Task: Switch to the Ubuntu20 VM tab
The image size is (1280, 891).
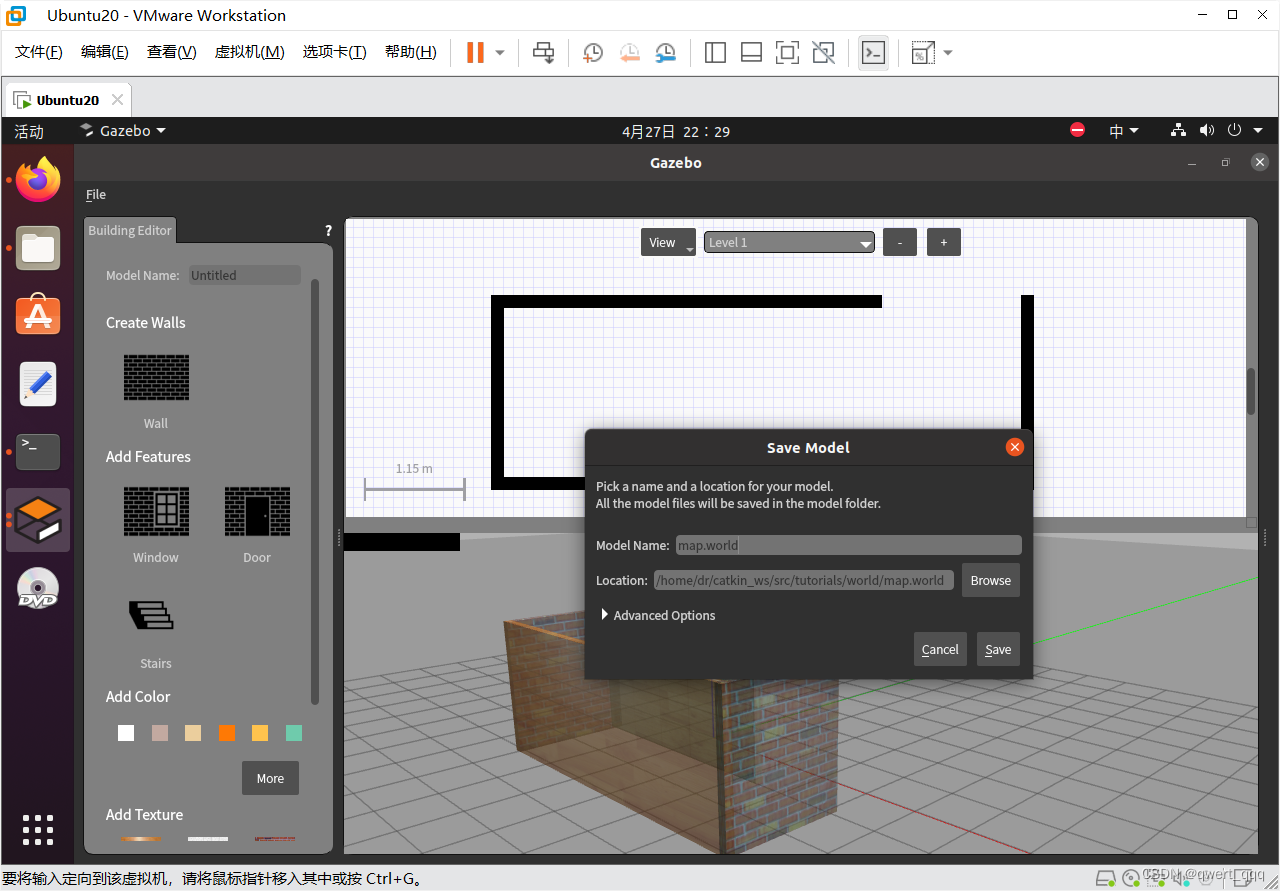Action: tap(68, 100)
